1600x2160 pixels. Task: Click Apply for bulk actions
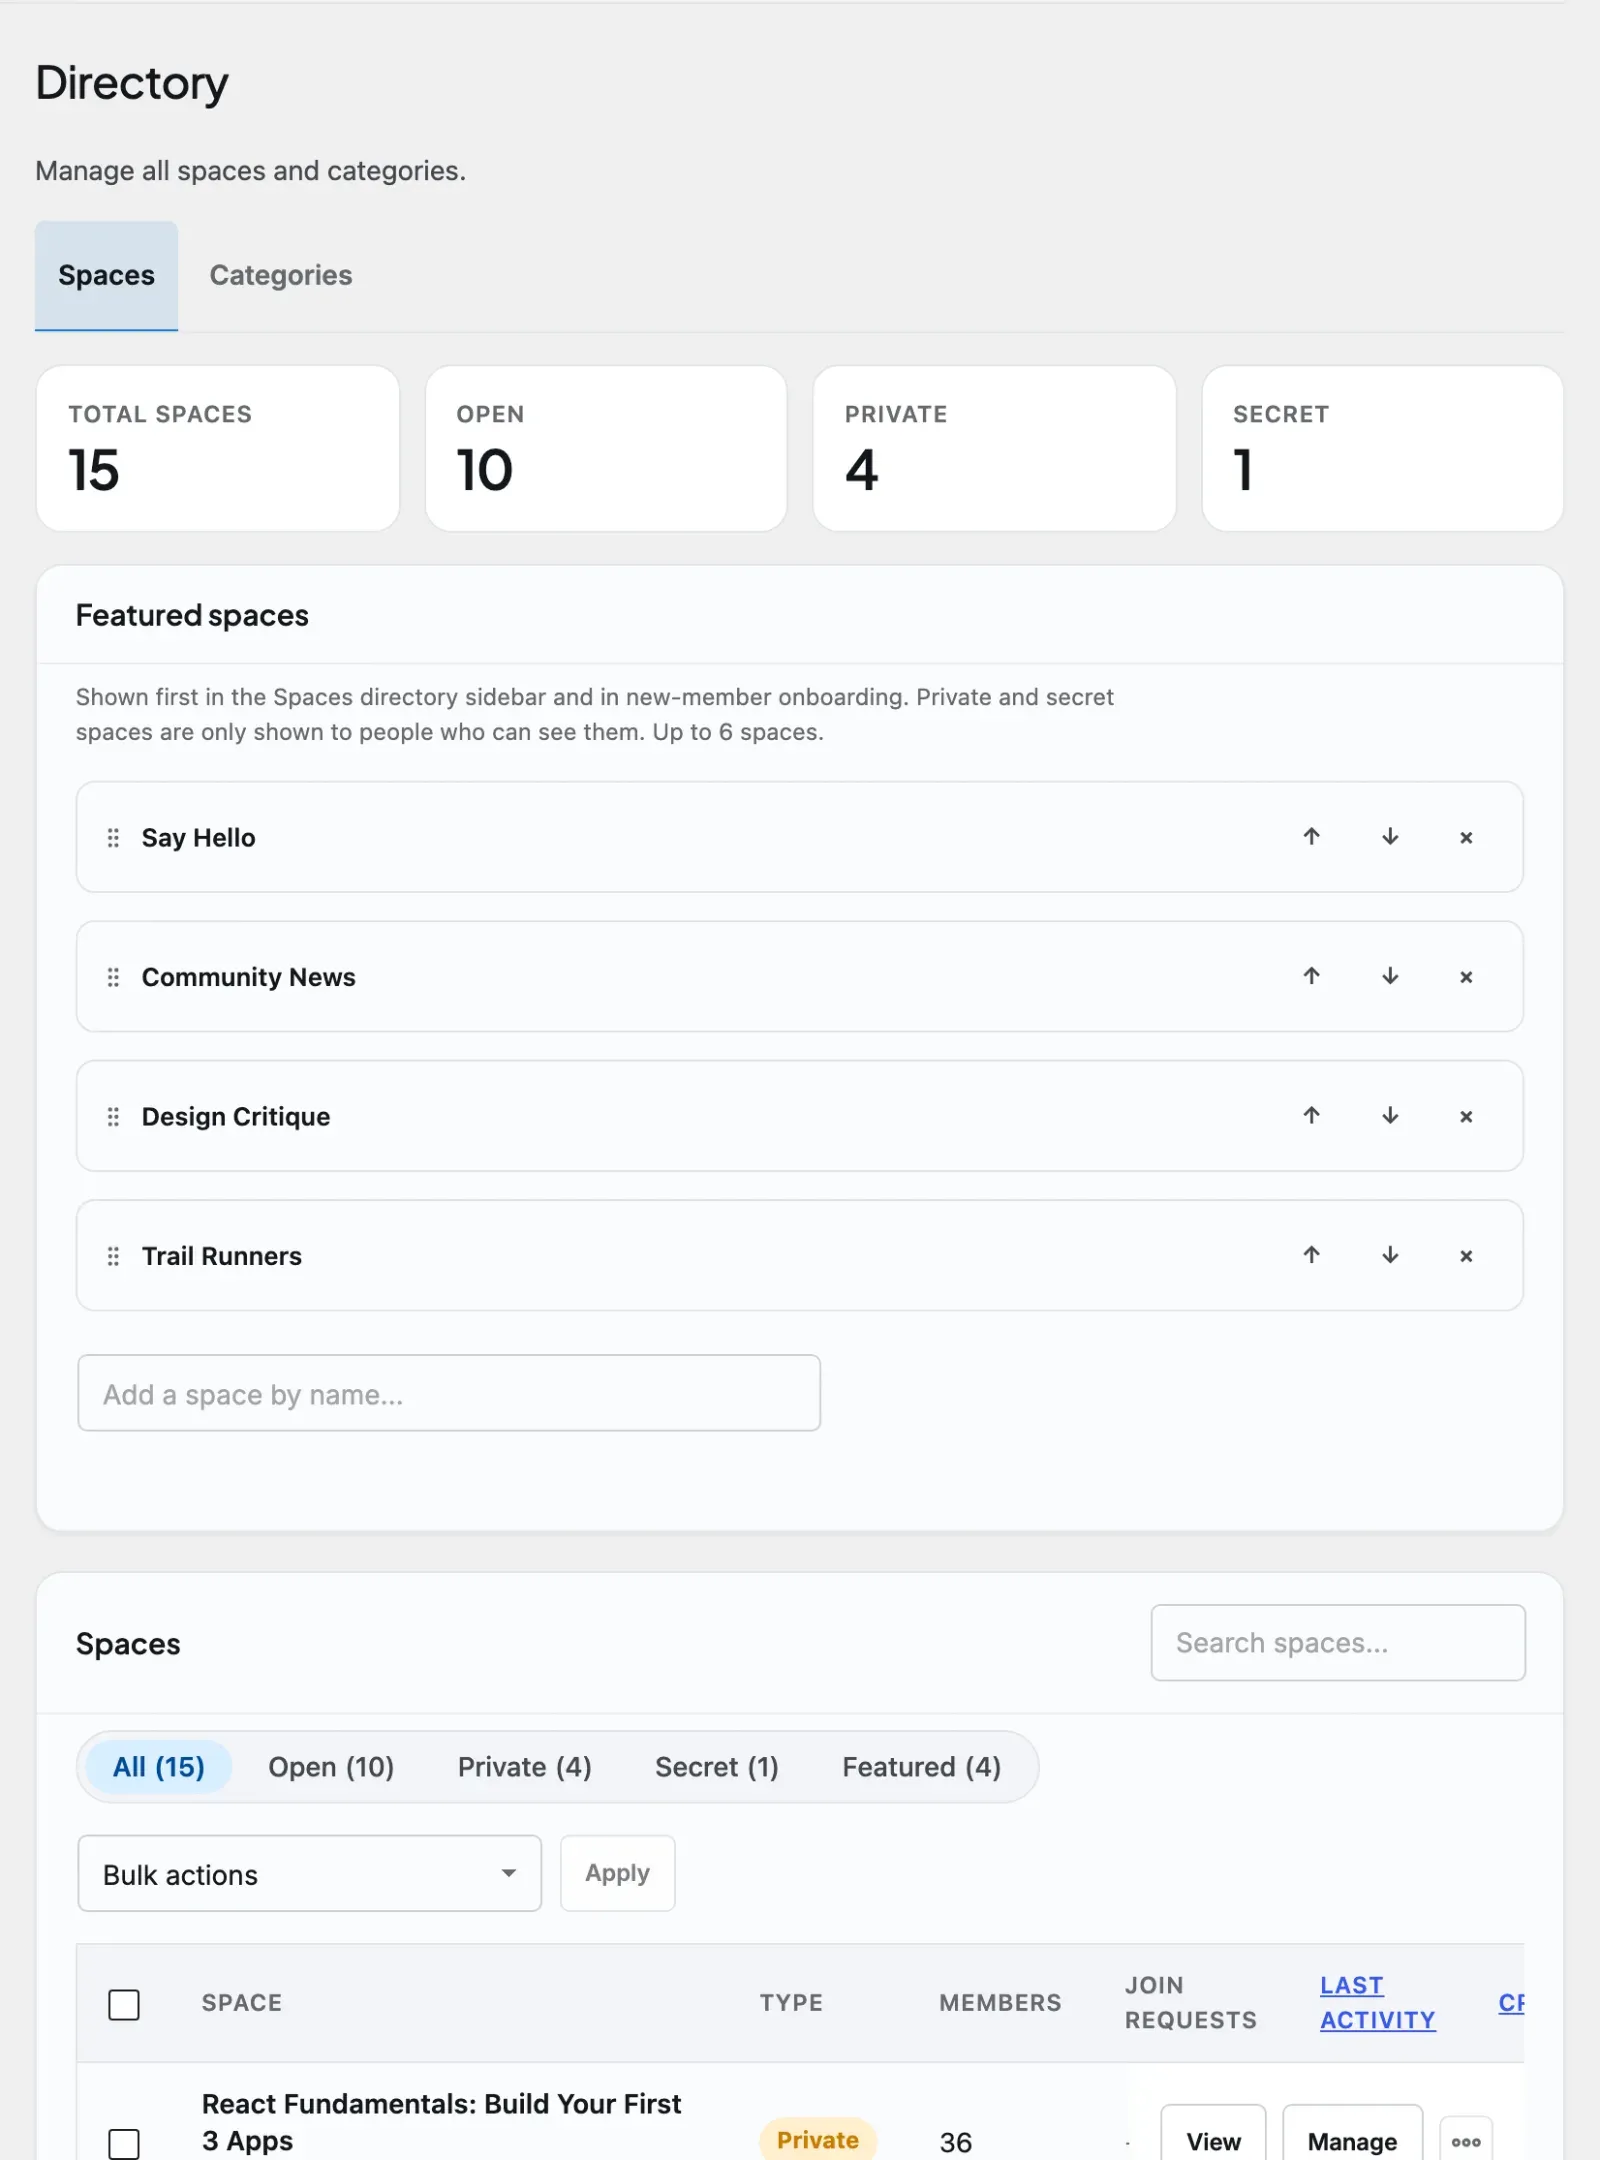617,1873
